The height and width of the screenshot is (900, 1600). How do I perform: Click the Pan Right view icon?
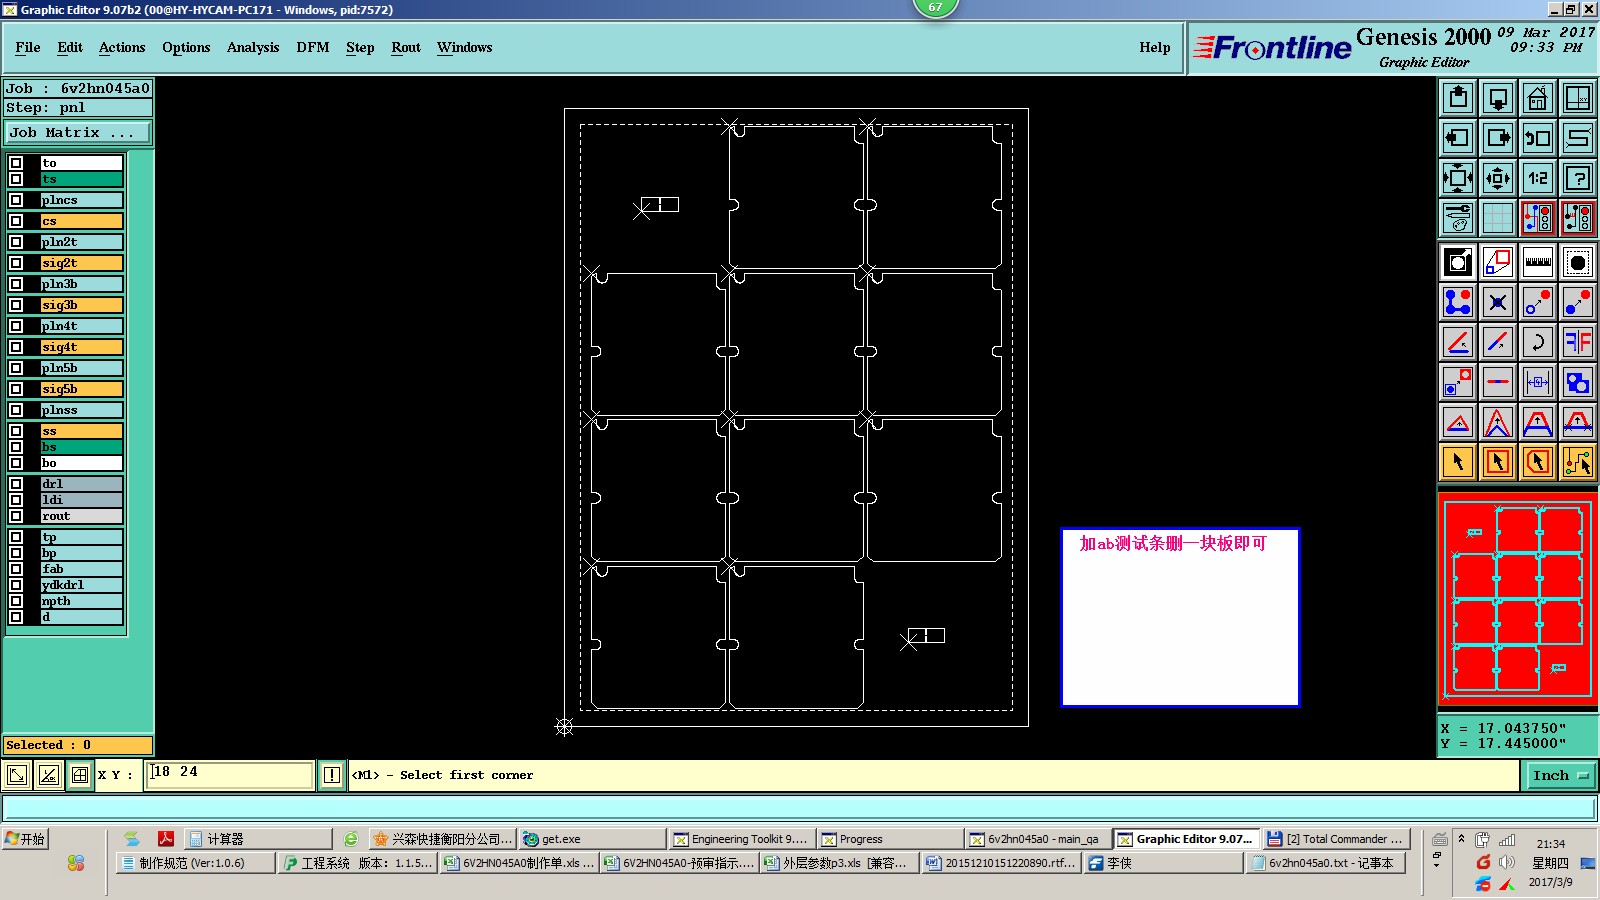pyautogui.click(x=1498, y=138)
